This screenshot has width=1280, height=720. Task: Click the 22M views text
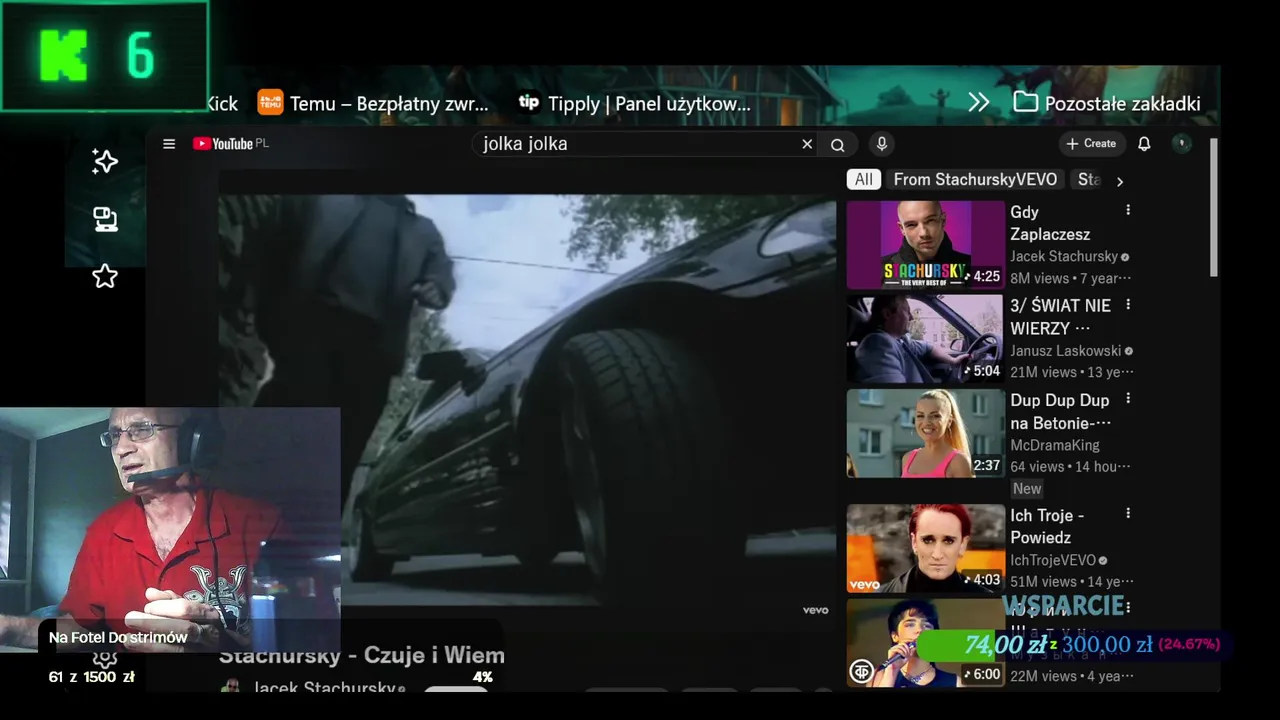coord(1043,676)
